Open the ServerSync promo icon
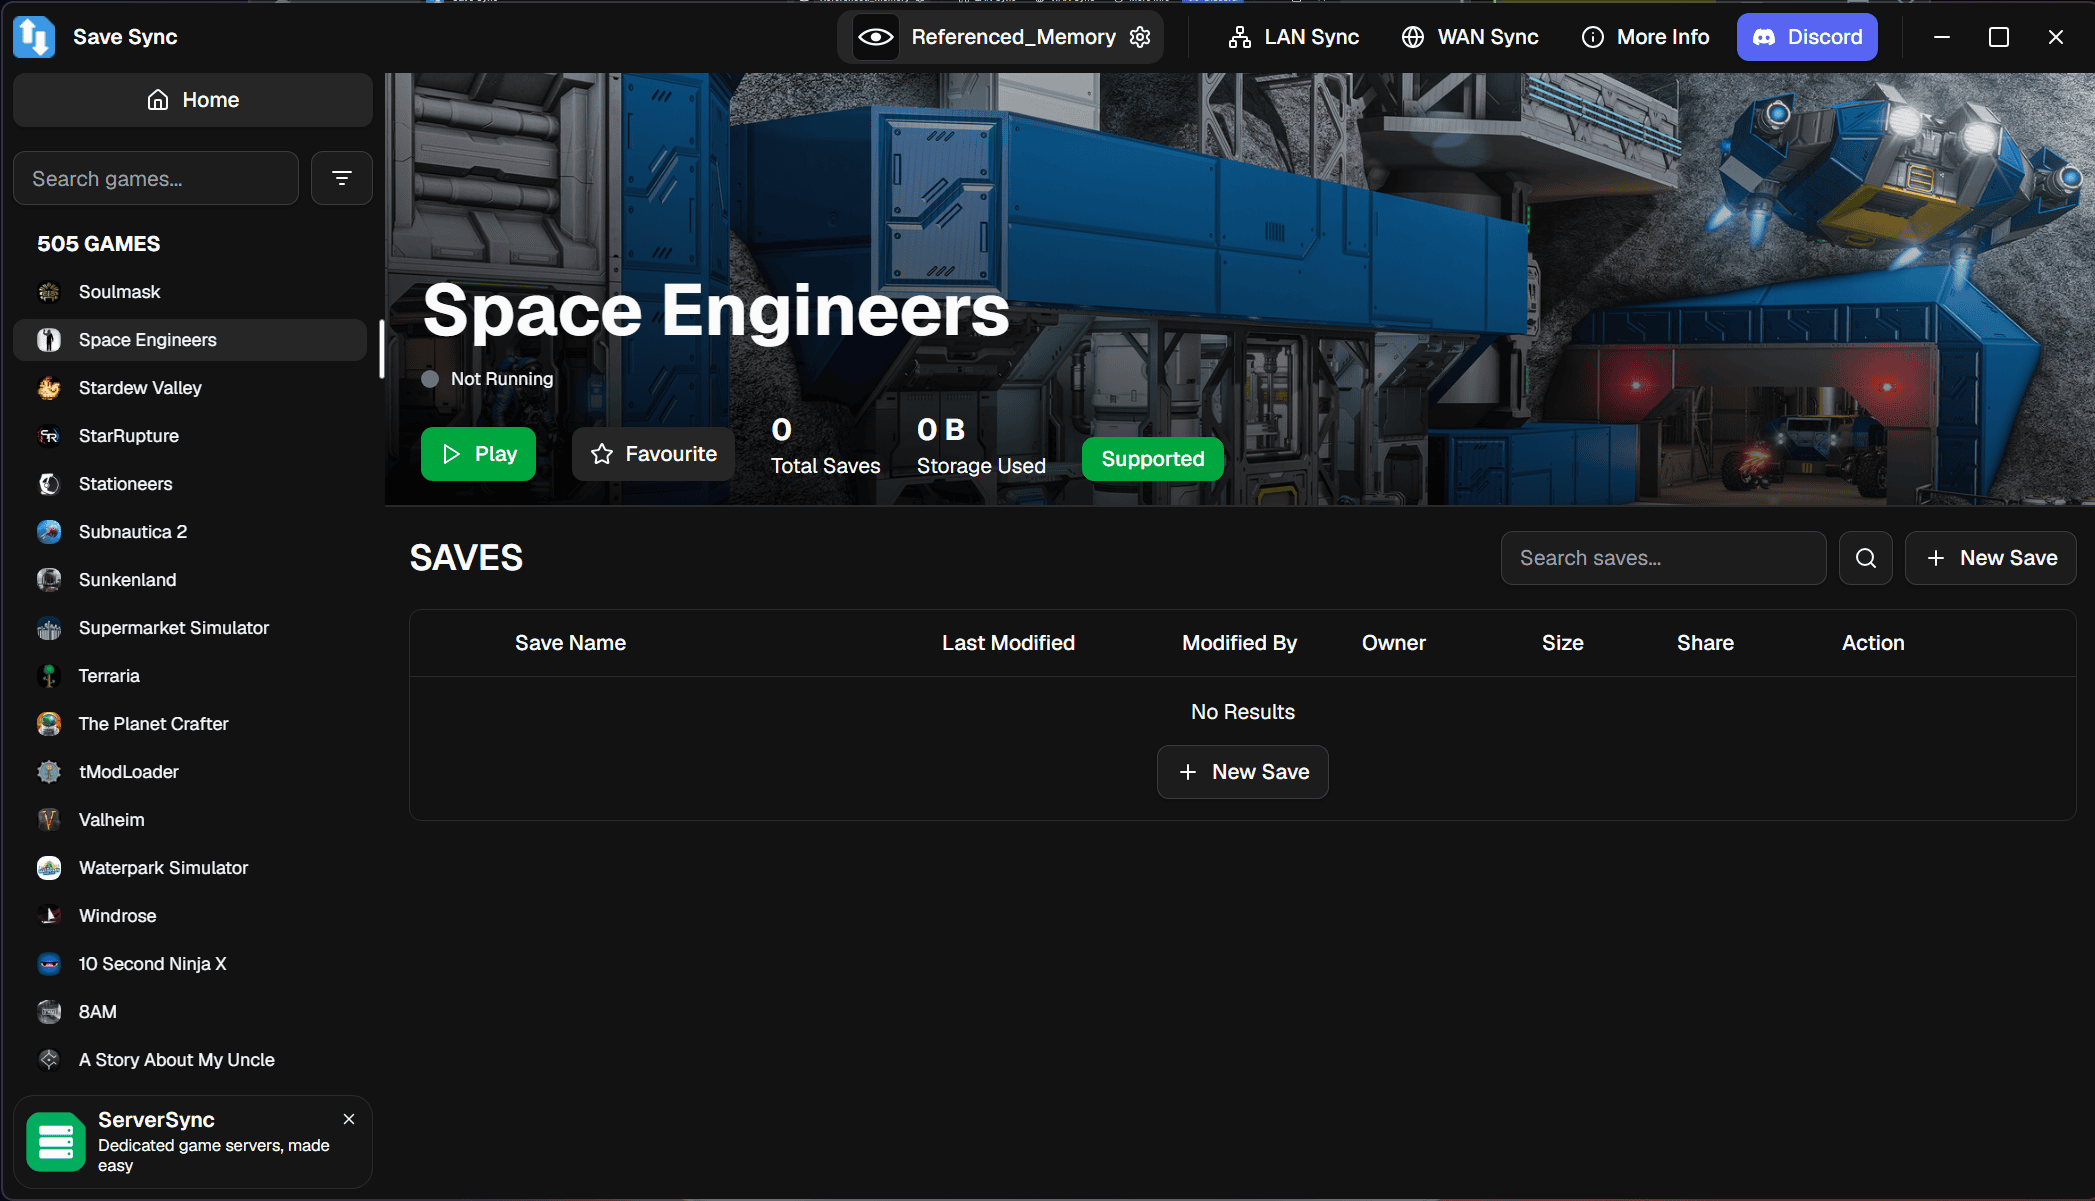This screenshot has height=1201, width=2095. [x=56, y=1141]
